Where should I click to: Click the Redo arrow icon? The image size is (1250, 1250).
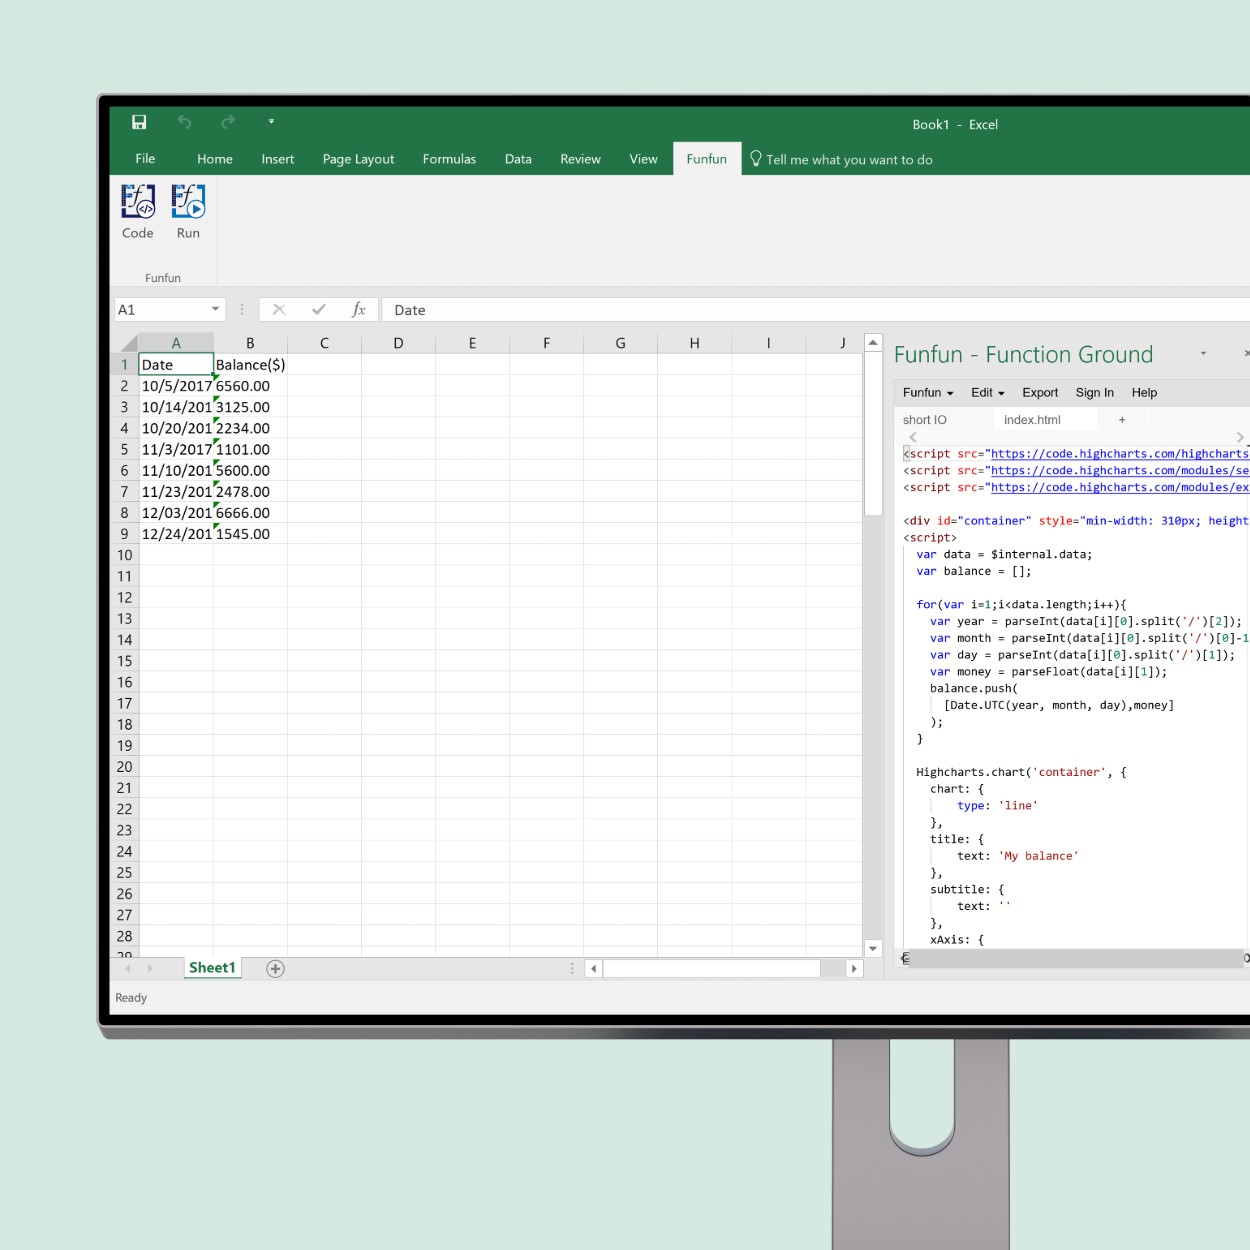coord(228,122)
